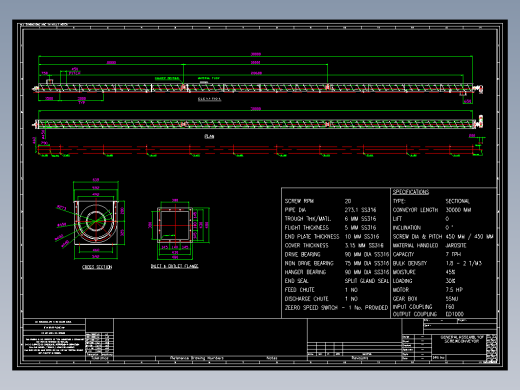Viewport: 520px width, 390px height.
Task: Select the 7.5 HP motor value
Action: pos(454,290)
